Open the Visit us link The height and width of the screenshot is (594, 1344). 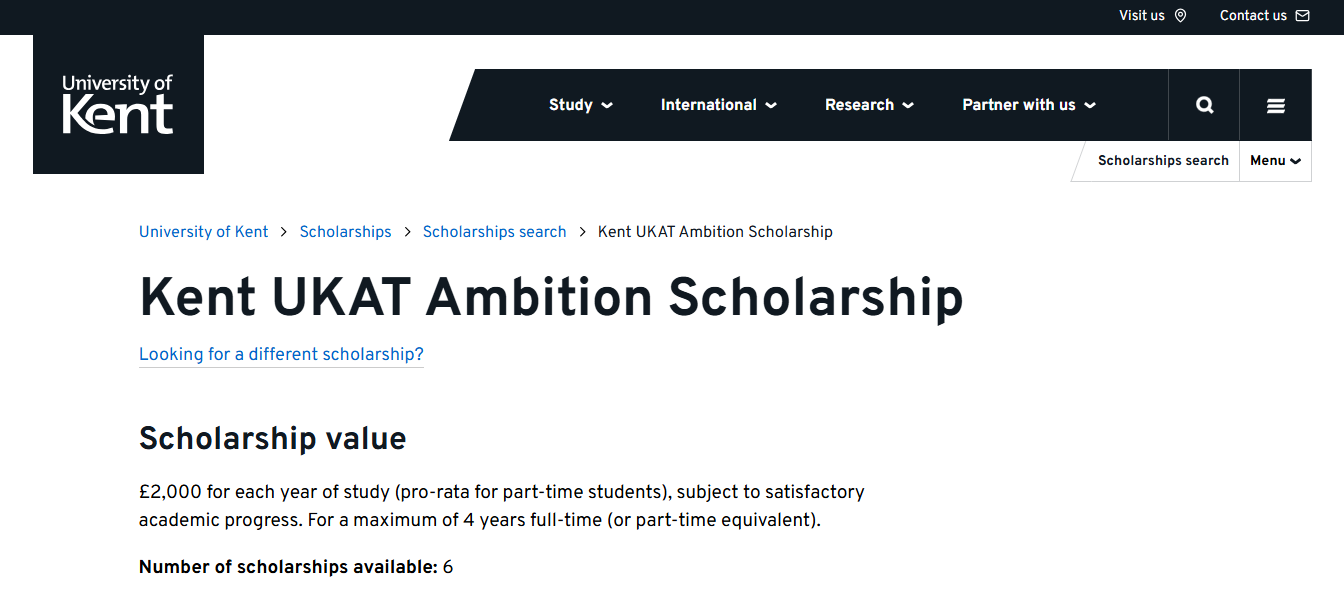[1142, 16]
